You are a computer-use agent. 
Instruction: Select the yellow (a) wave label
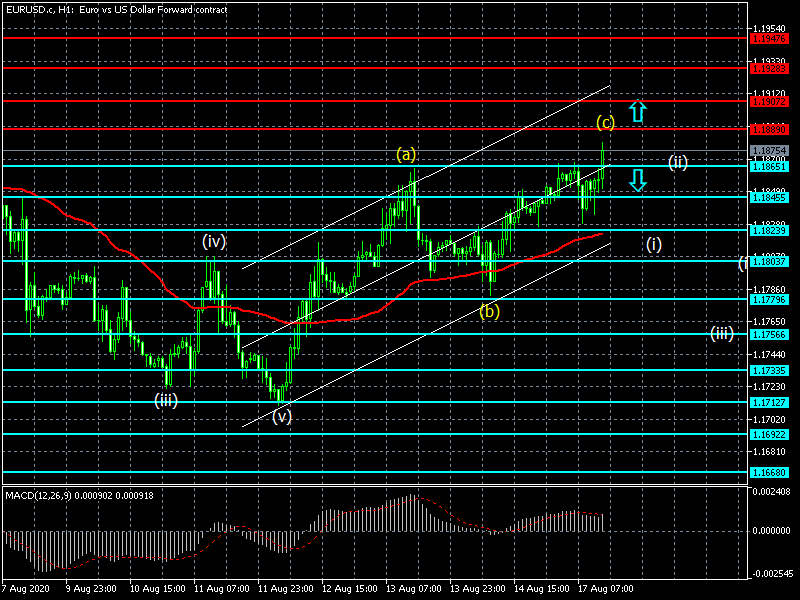pyautogui.click(x=406, y=154)
